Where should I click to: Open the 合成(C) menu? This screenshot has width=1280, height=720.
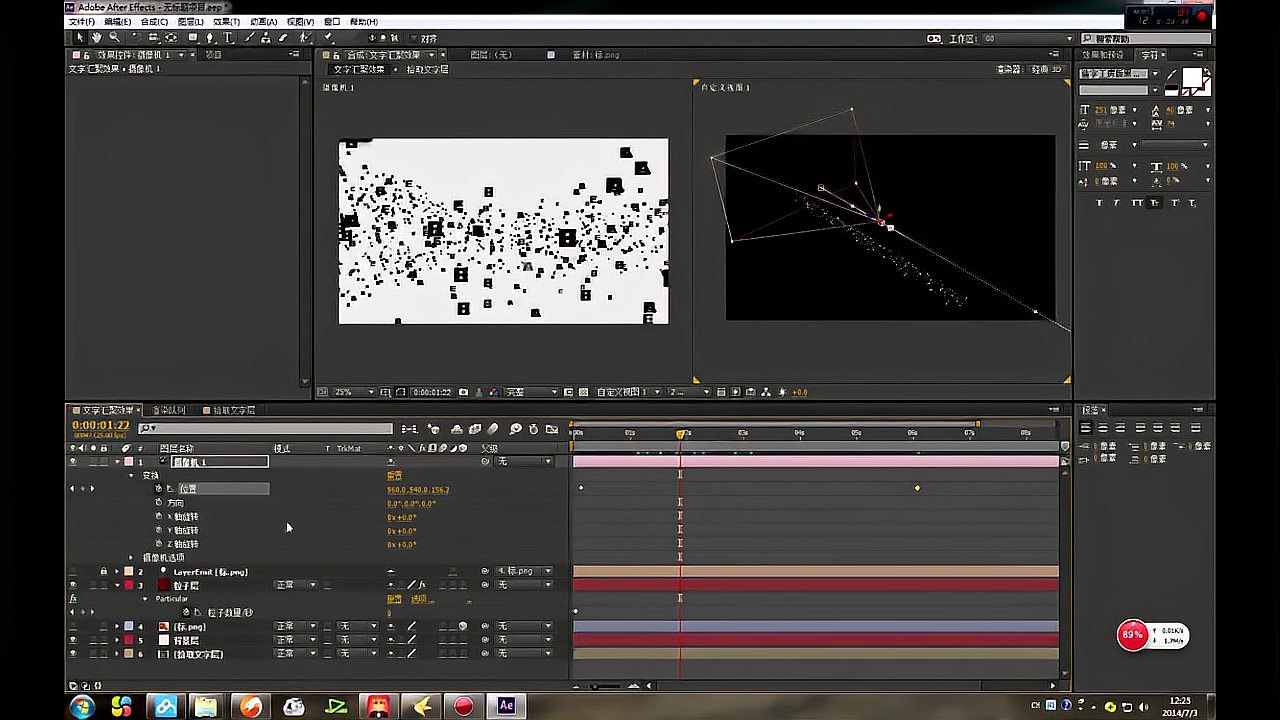click(154, 21)
